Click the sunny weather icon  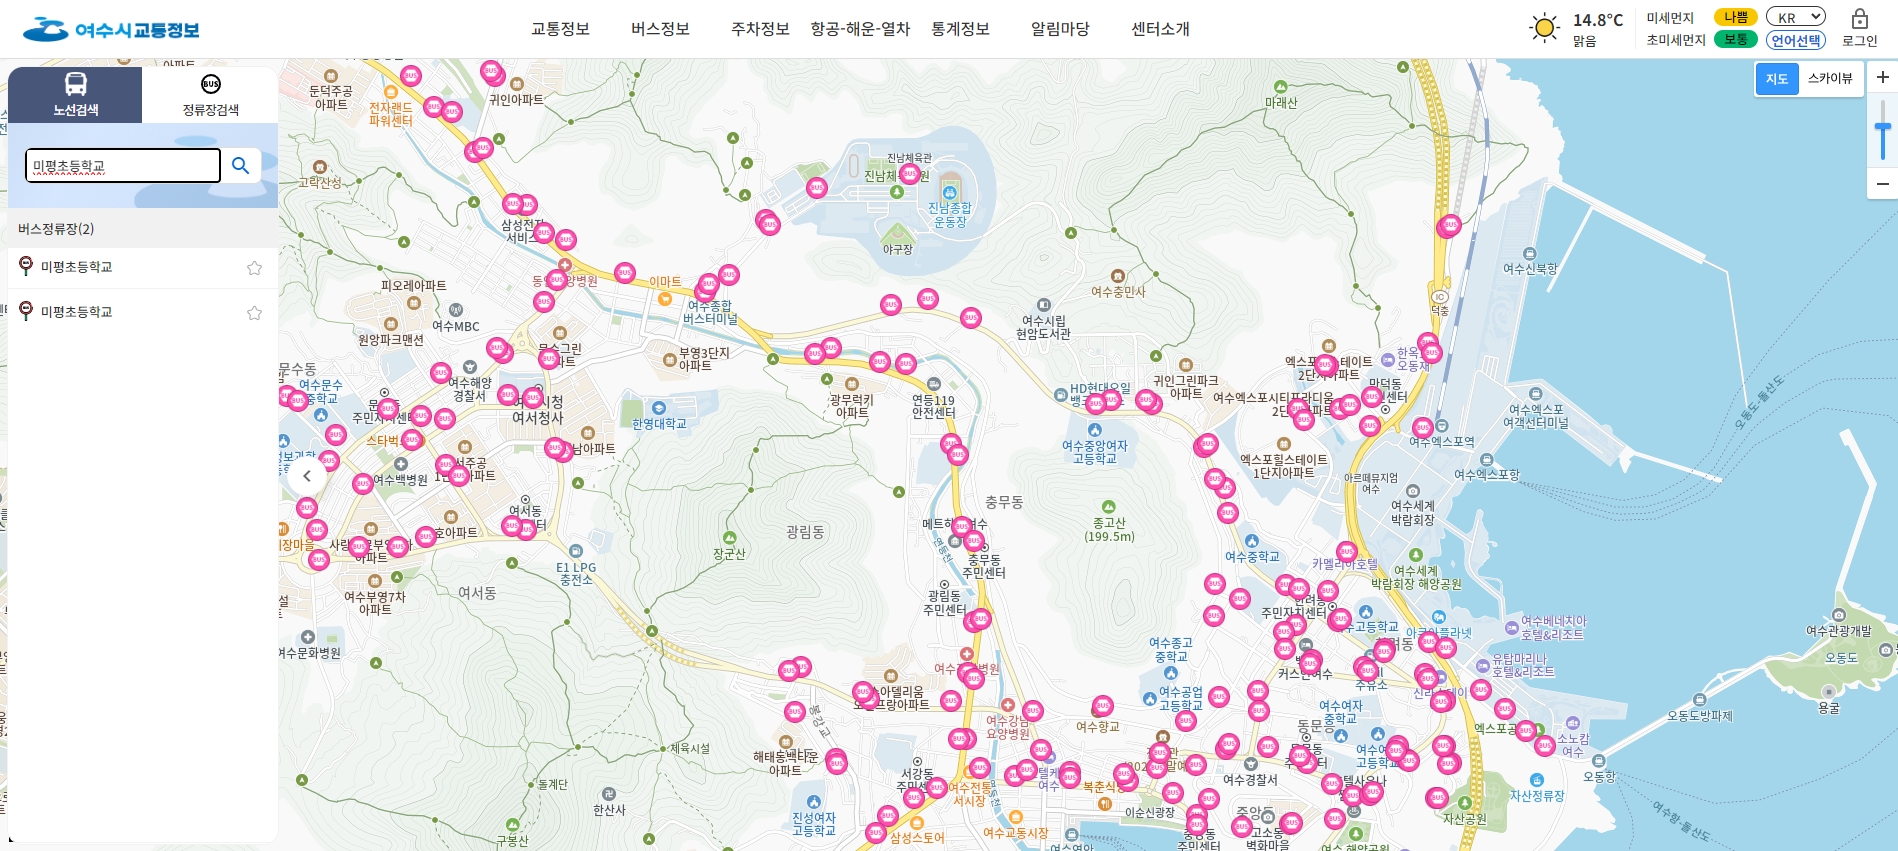pos(1544,28)
